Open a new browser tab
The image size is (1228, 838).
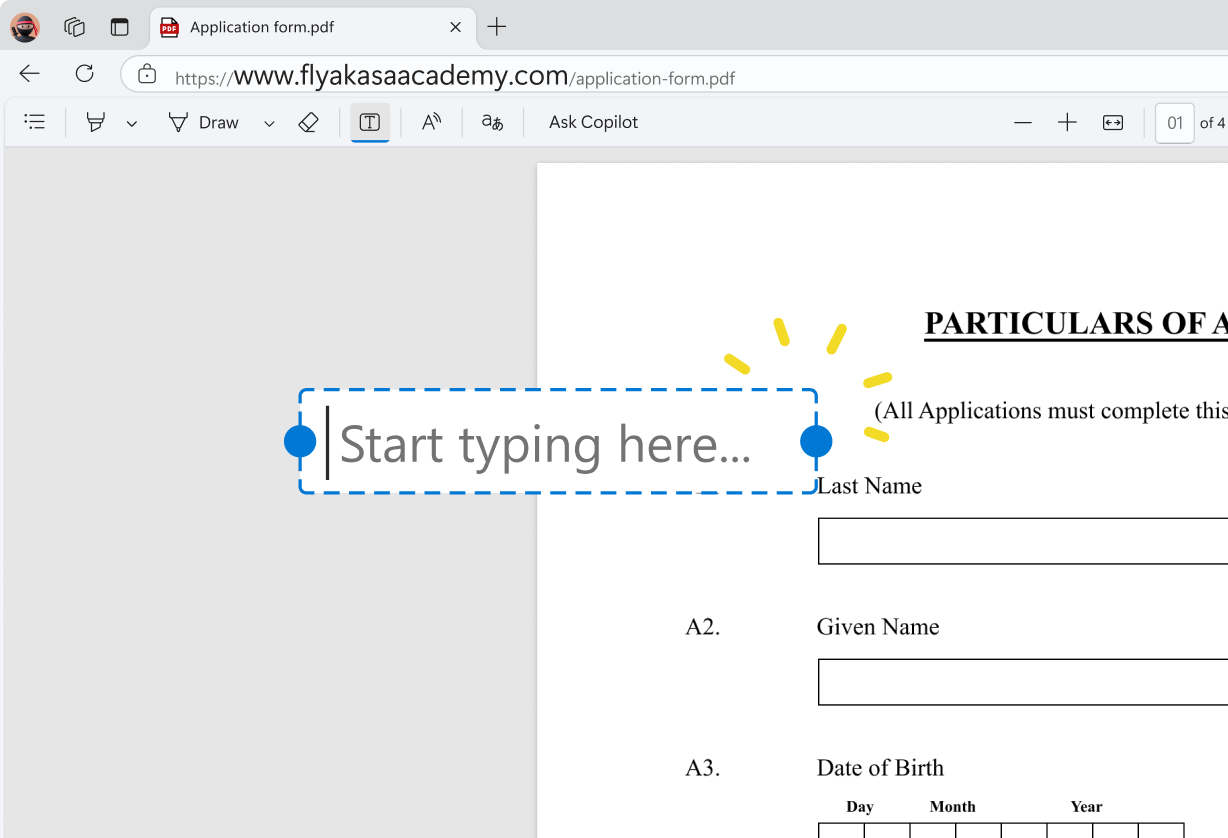click(x=497, y=27)
